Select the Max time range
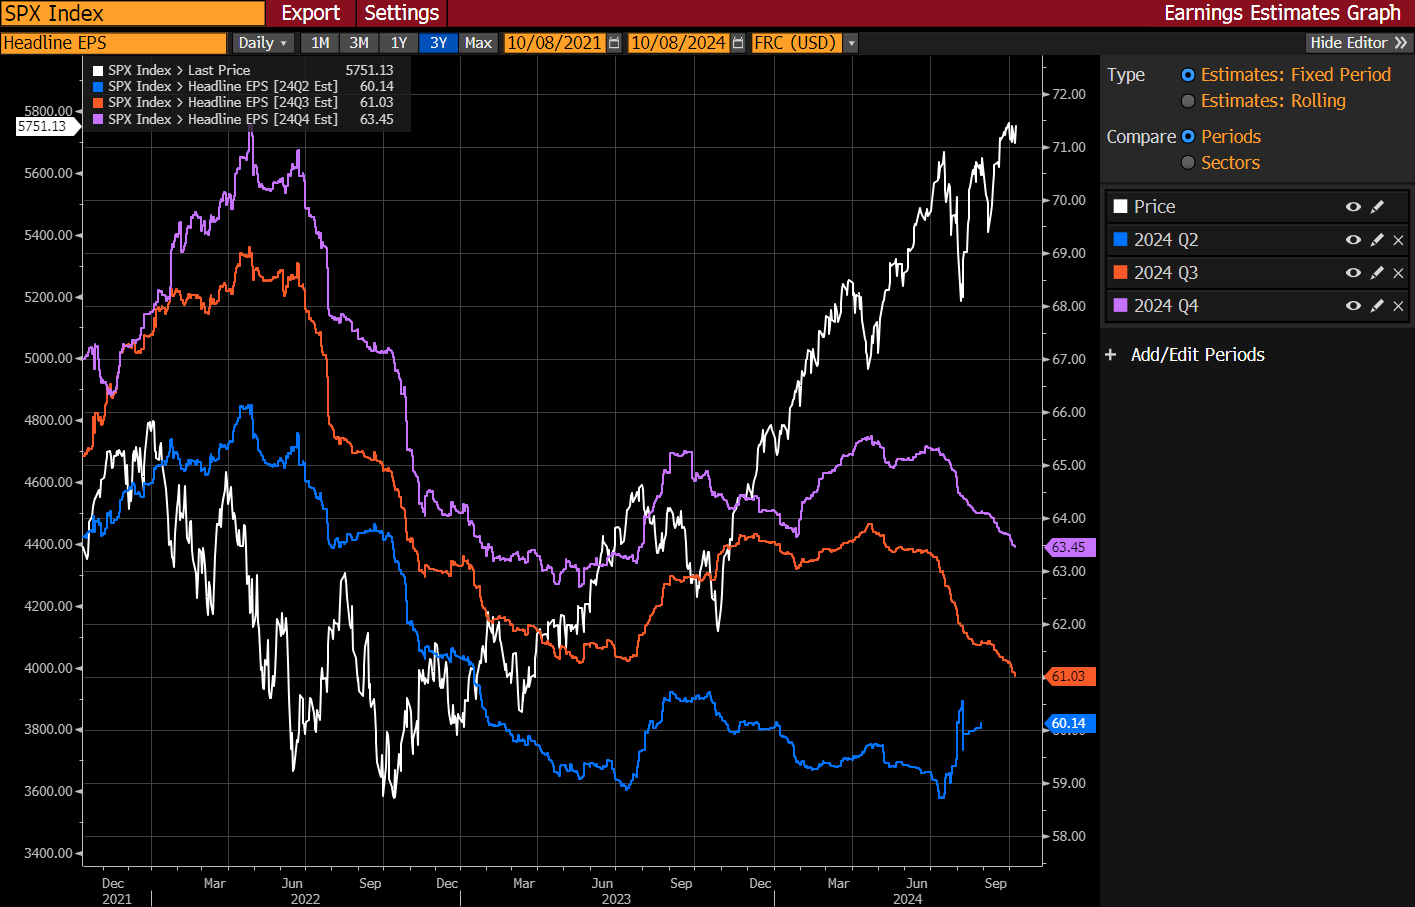The height and width of the screenshot is (907, 1415). 478,43
